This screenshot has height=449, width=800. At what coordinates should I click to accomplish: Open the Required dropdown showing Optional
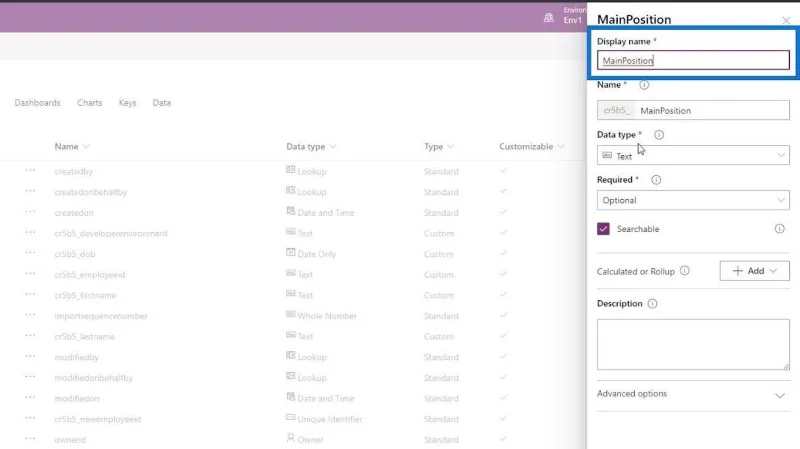693,200
